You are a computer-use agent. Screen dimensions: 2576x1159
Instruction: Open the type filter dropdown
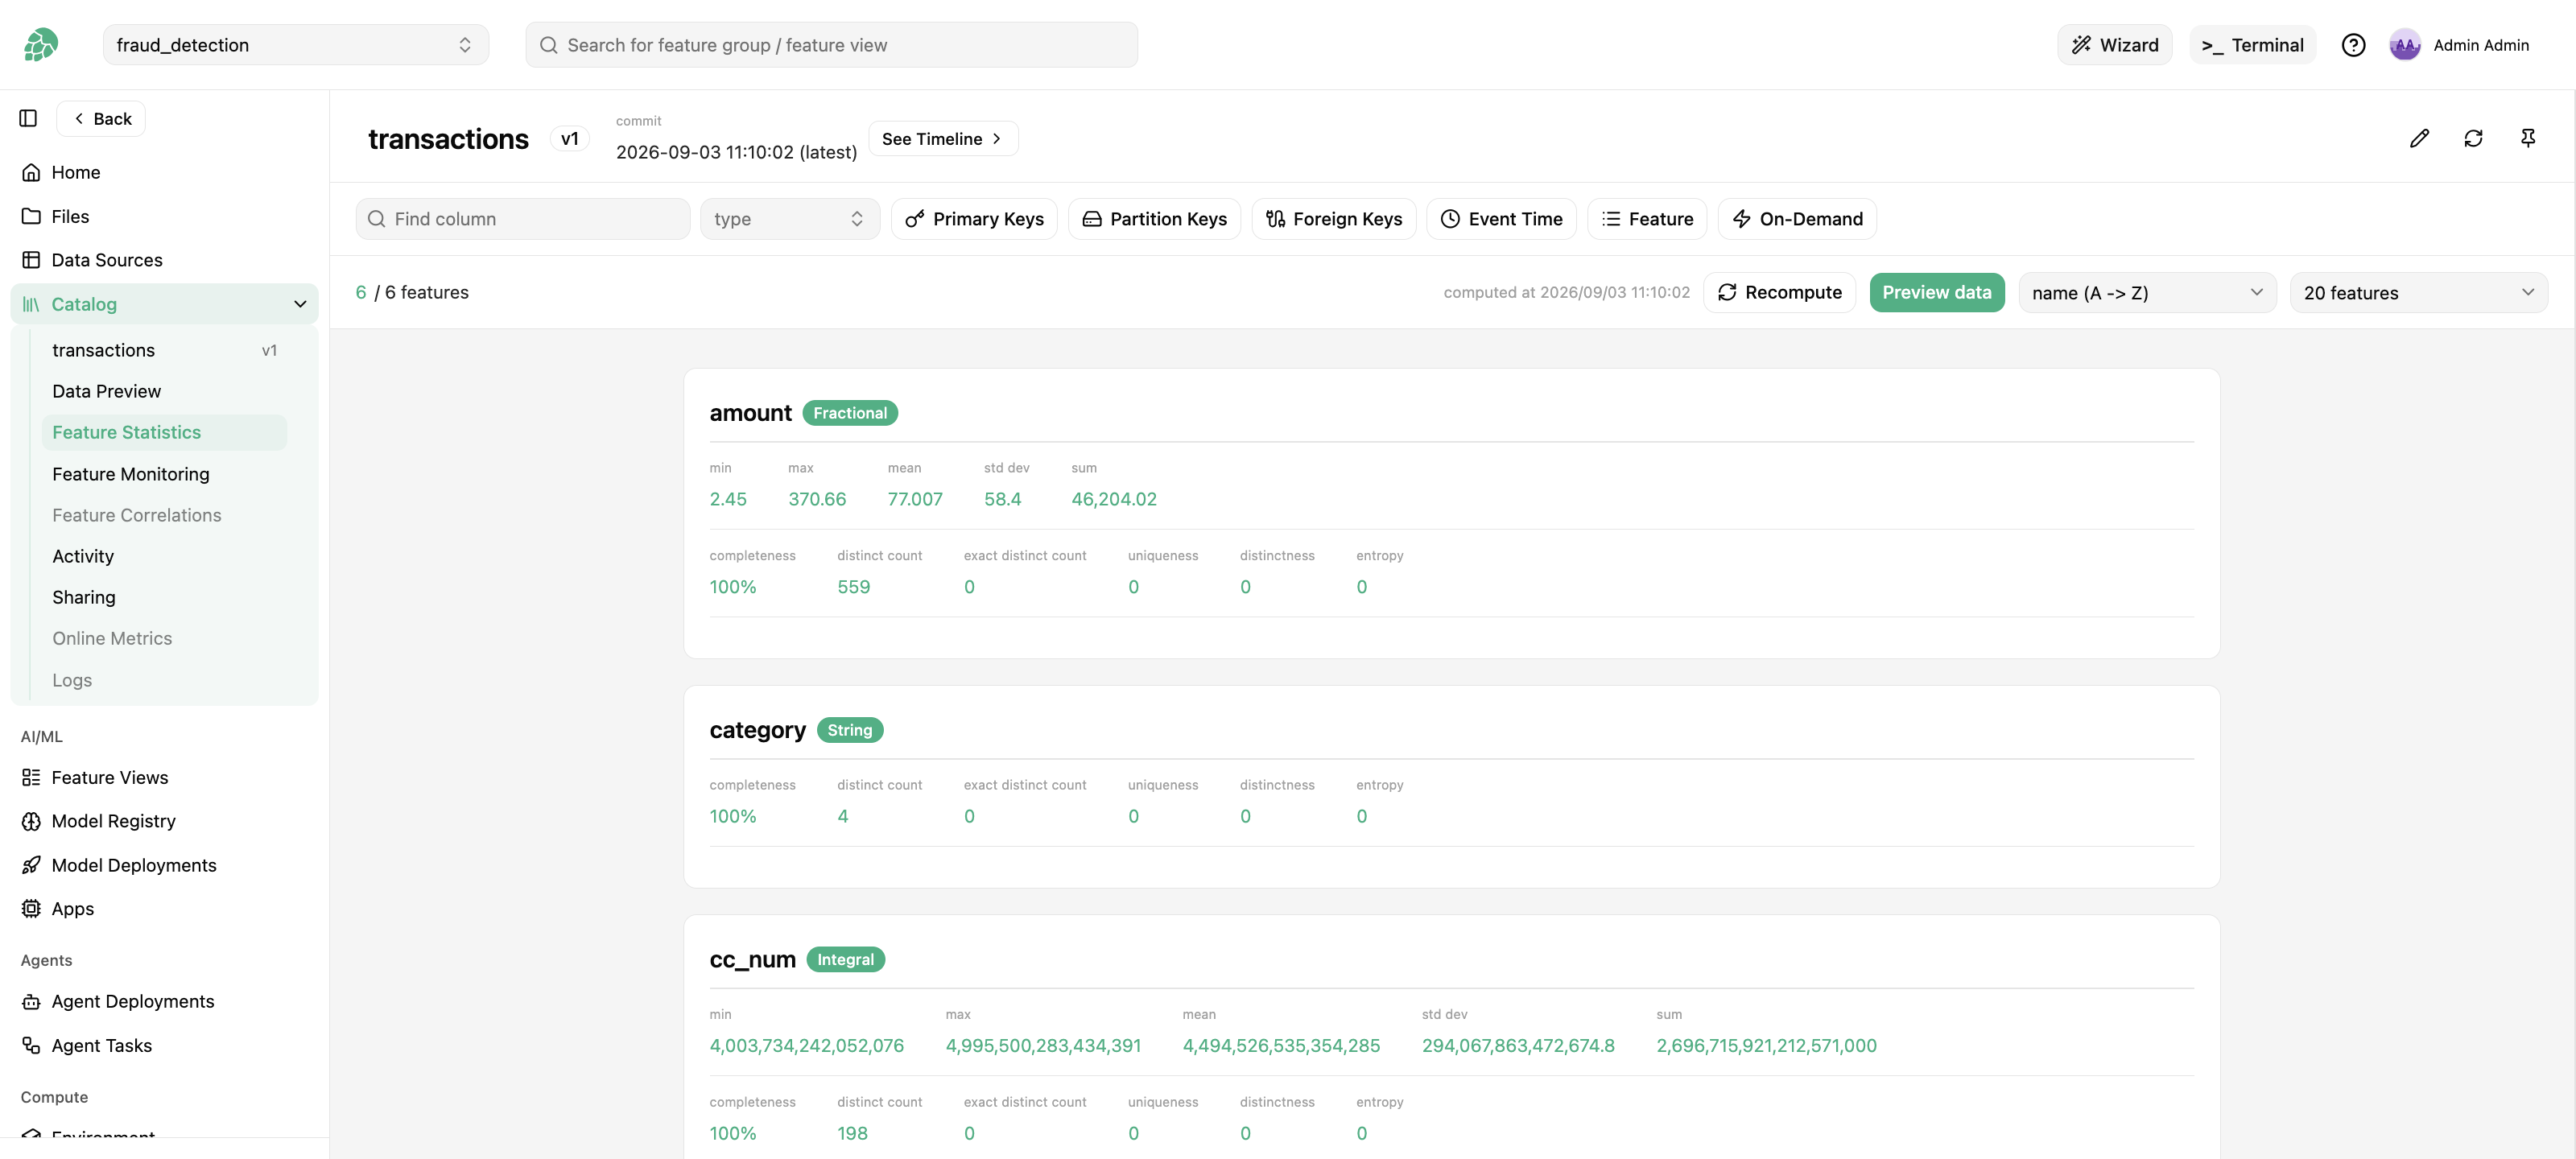coord(789,219)
